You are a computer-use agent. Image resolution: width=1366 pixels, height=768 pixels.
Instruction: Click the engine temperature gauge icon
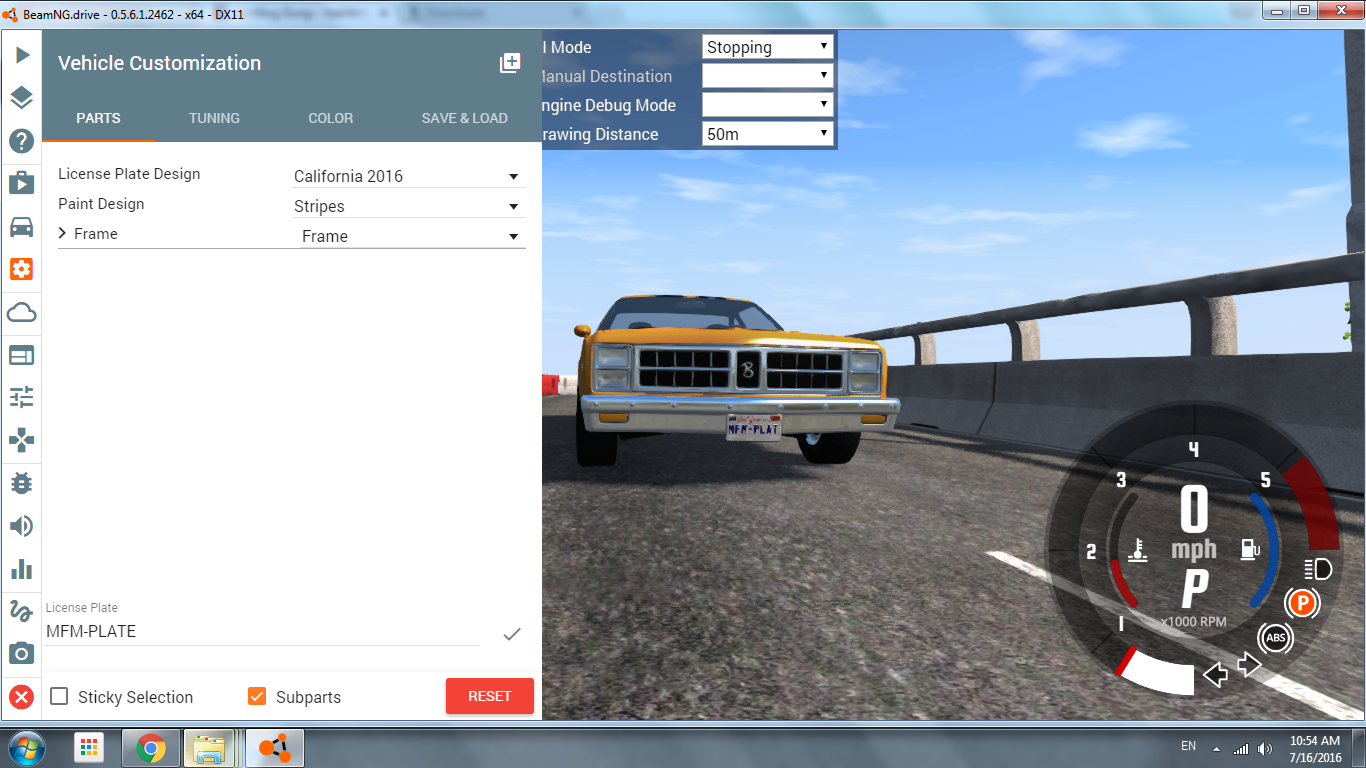1137,550
